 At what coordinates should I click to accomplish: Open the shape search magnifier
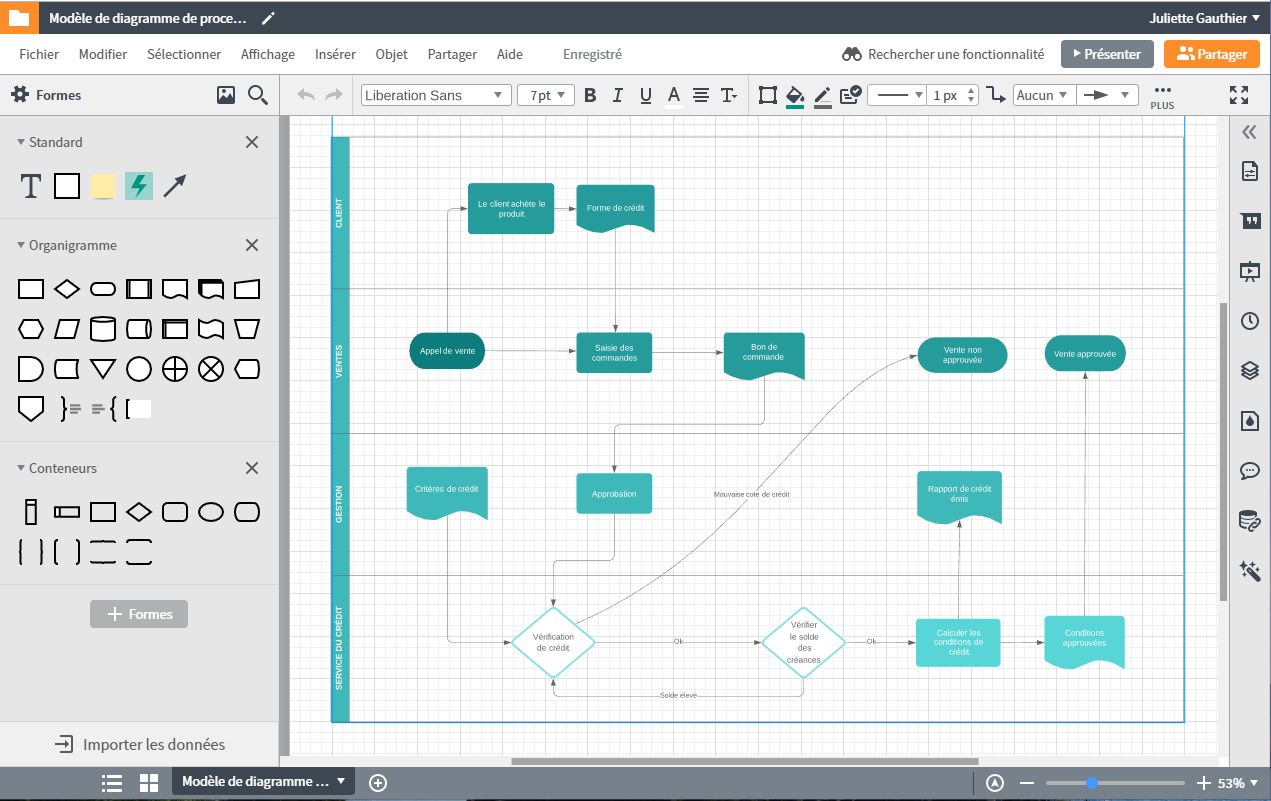[258, 94]
